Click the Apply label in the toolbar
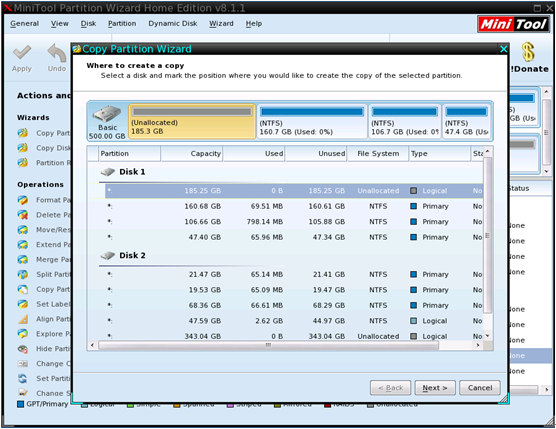 (x=22, y=69)
